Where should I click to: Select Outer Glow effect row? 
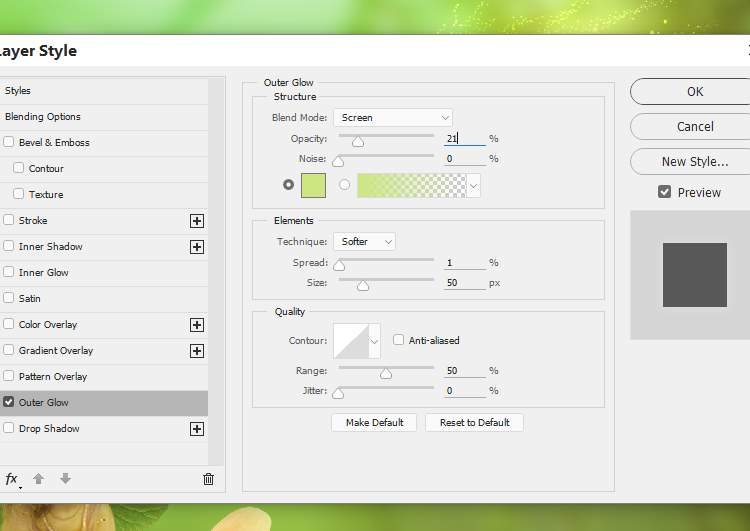[x=104, y=402]
